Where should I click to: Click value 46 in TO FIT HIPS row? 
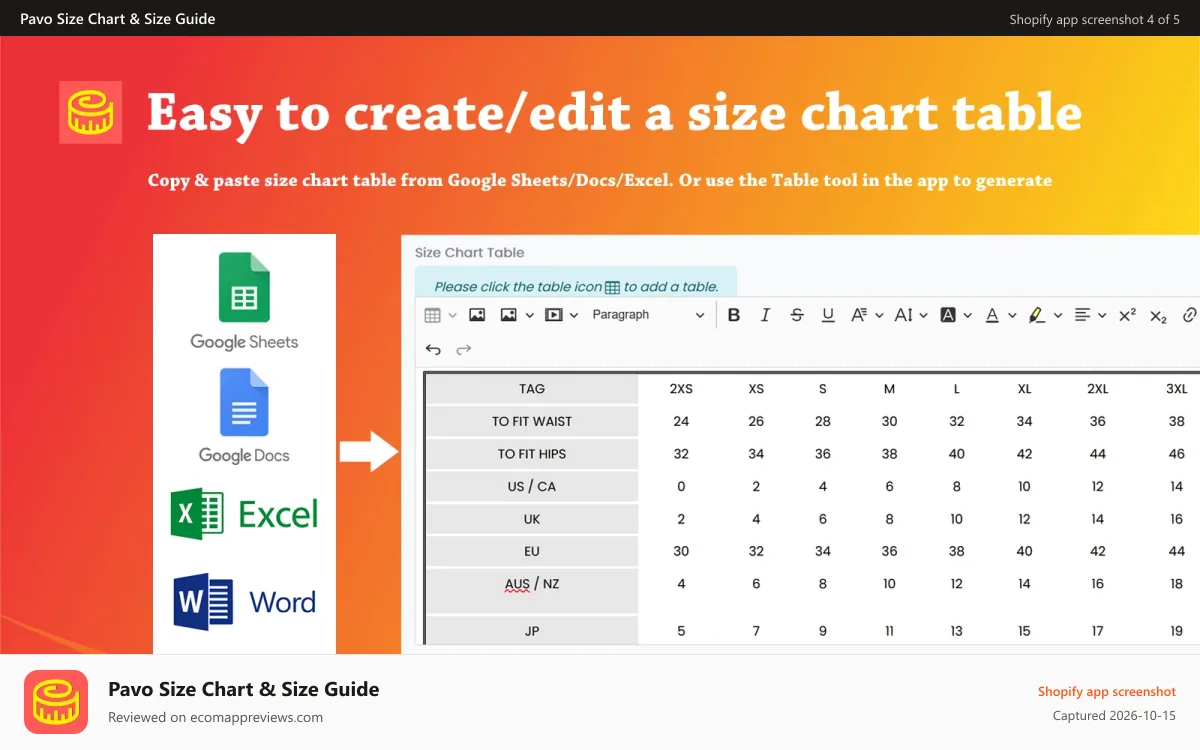1177,454
